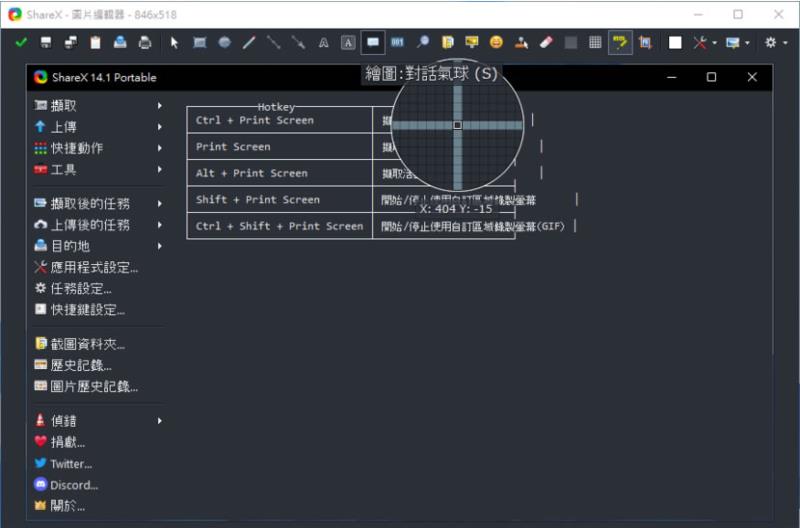
Task: Select the Magnify tool
Action: (422, 42)
